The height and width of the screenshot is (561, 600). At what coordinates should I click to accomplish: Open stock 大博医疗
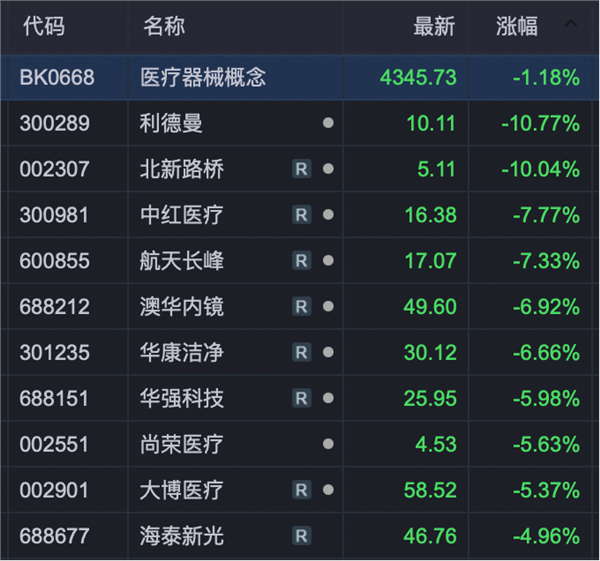[182, 490]
